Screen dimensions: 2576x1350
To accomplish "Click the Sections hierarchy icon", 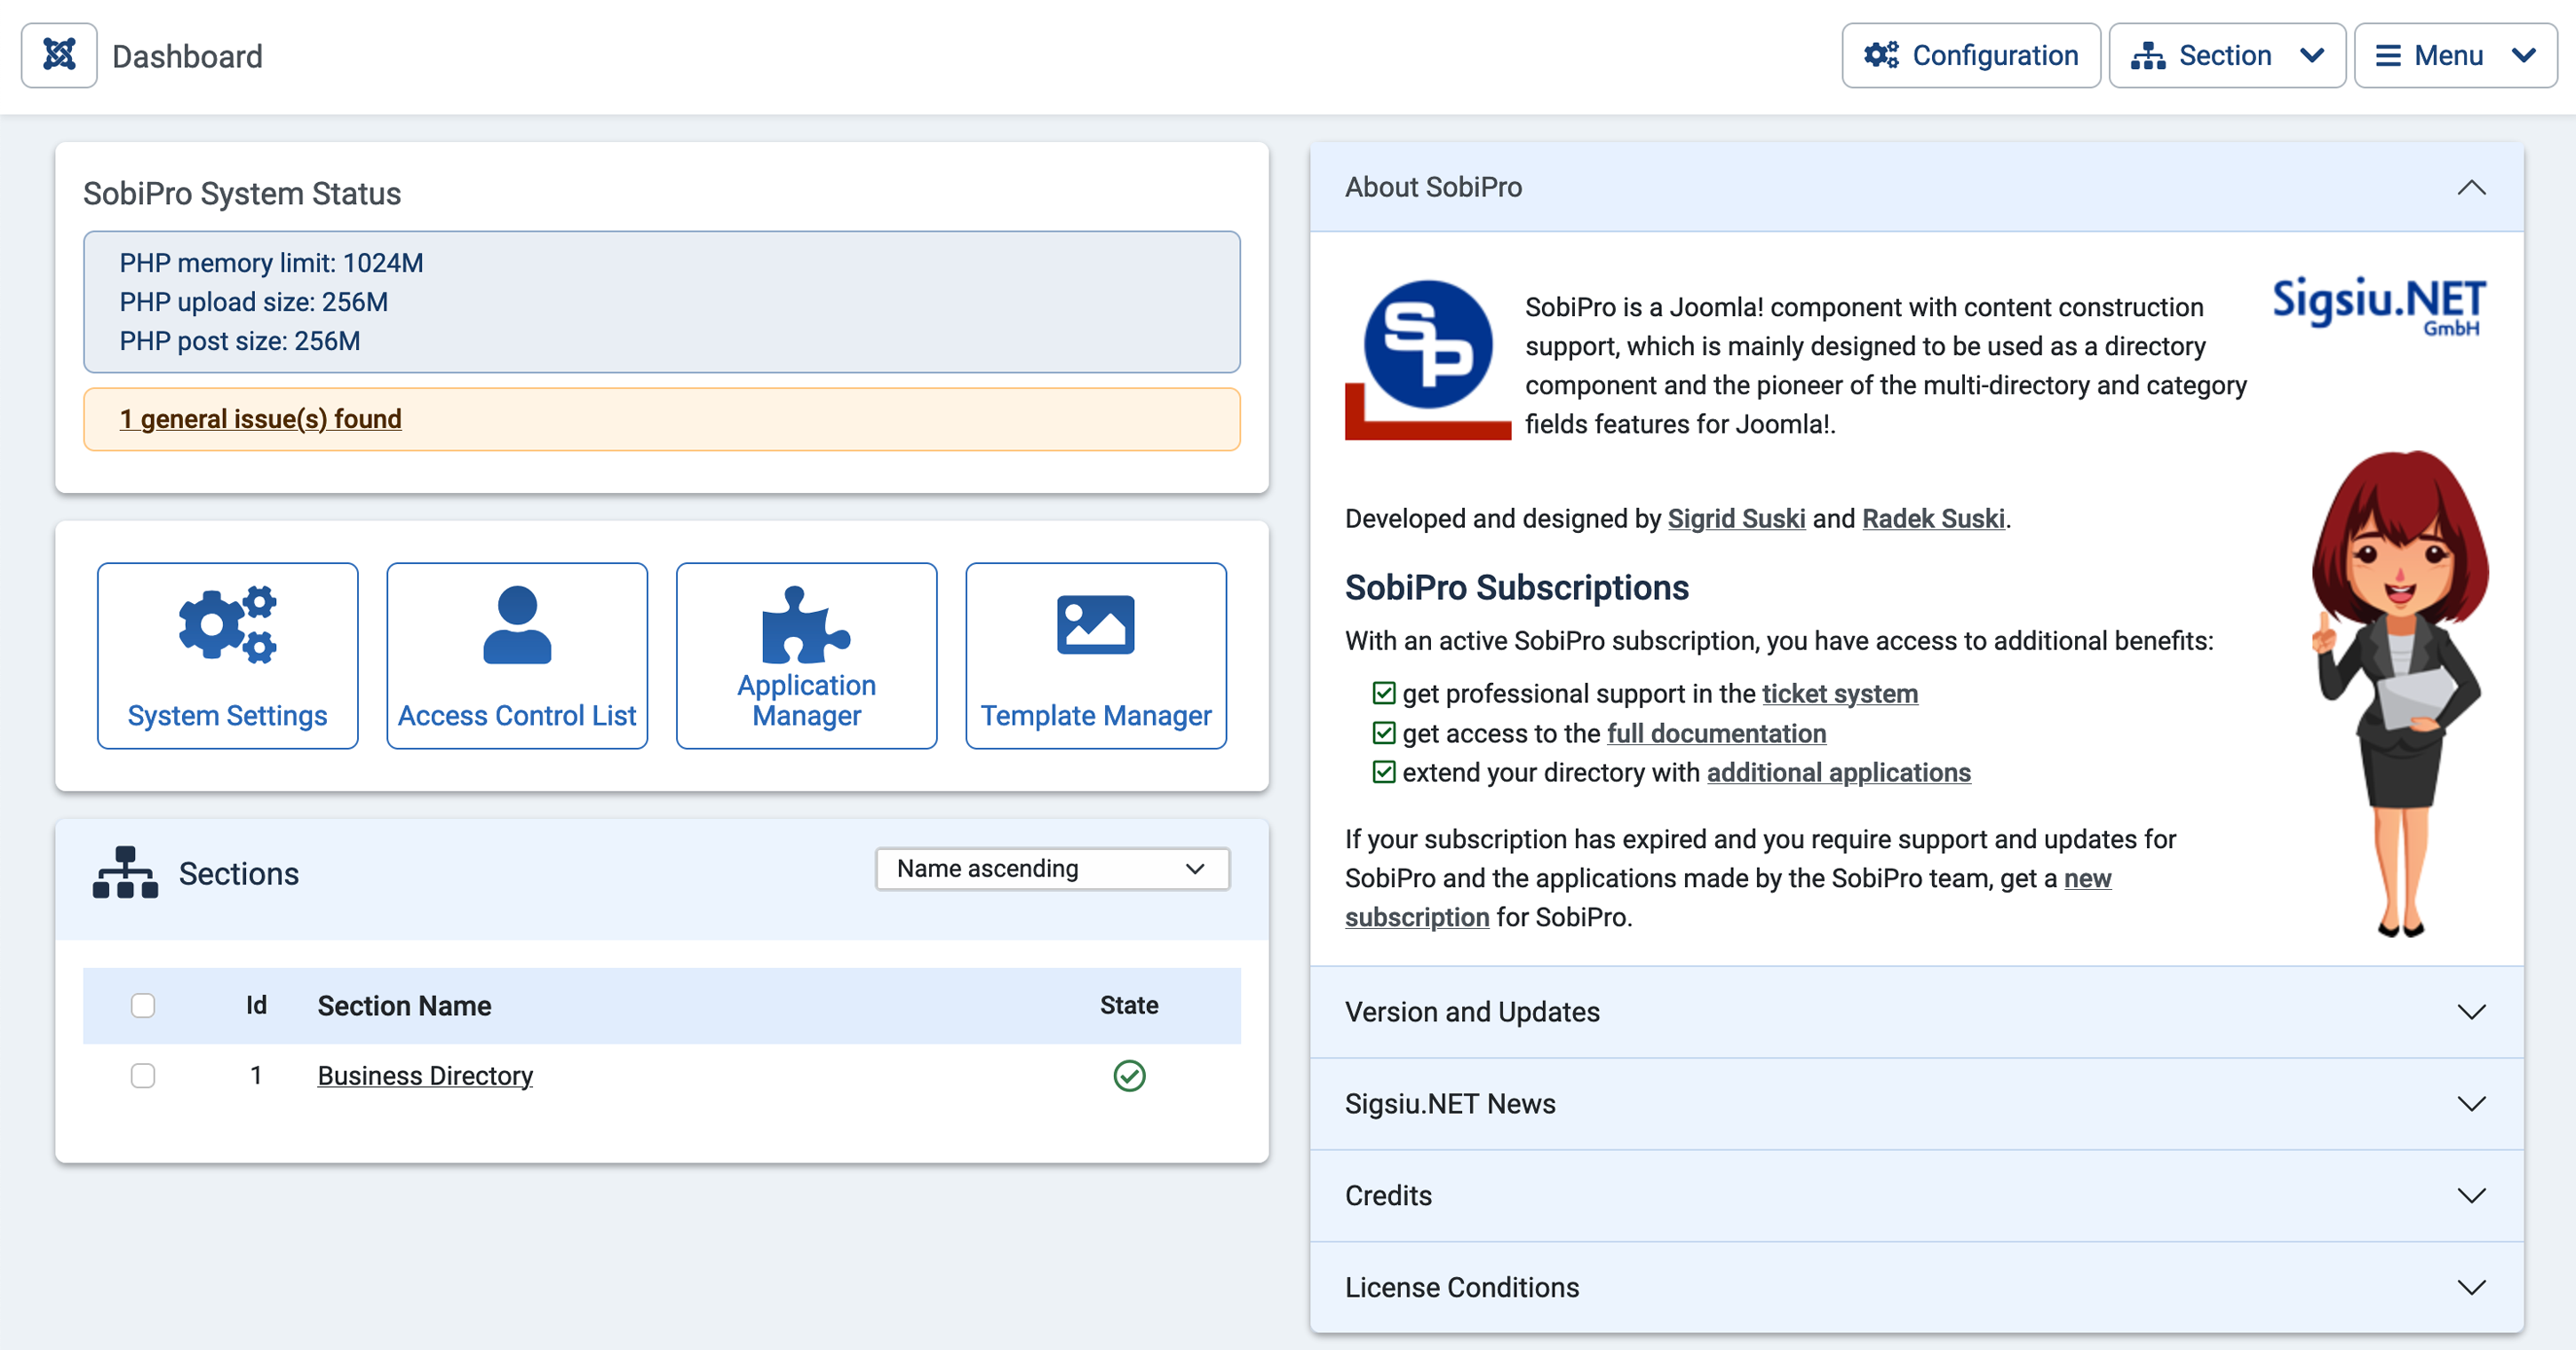I will pos(125,872).
